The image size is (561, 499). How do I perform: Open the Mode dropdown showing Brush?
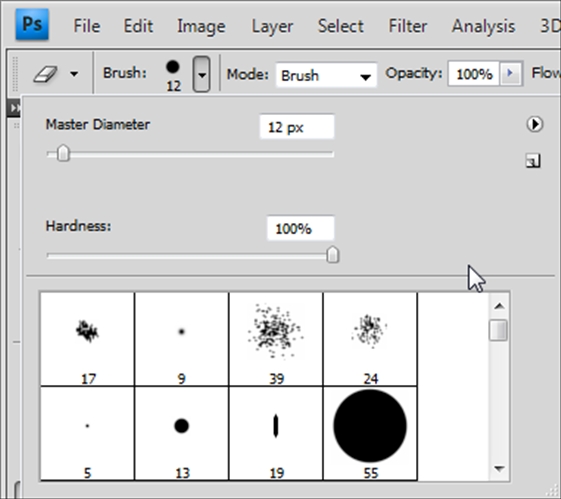pyautogui.click(x=326, y=75)
